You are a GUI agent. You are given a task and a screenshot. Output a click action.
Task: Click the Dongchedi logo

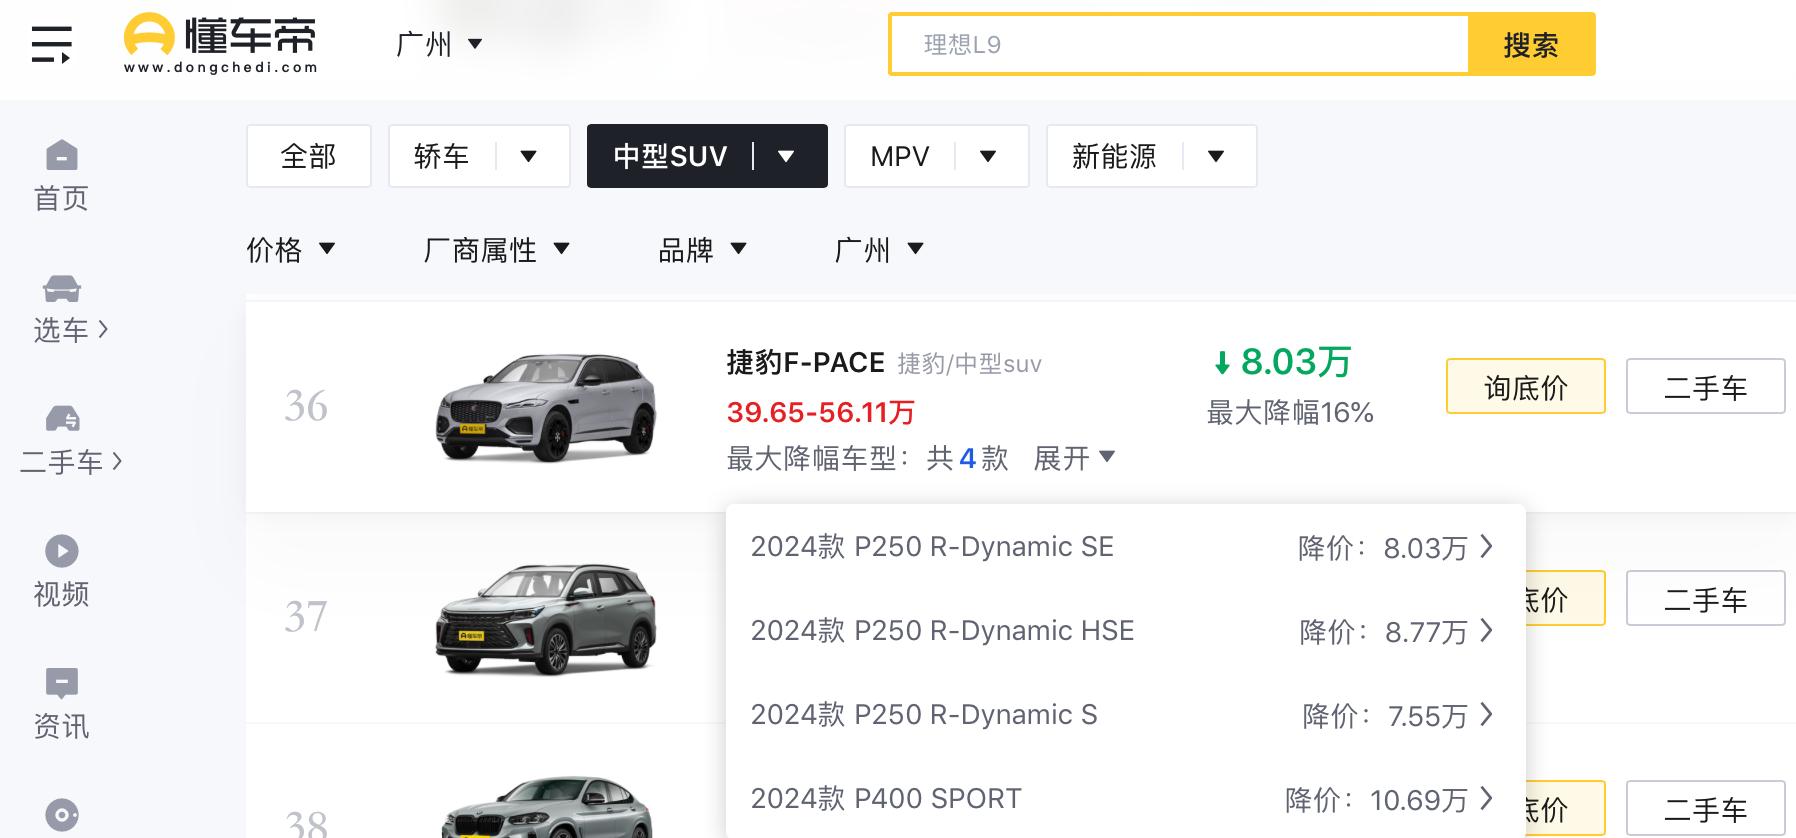220,44
